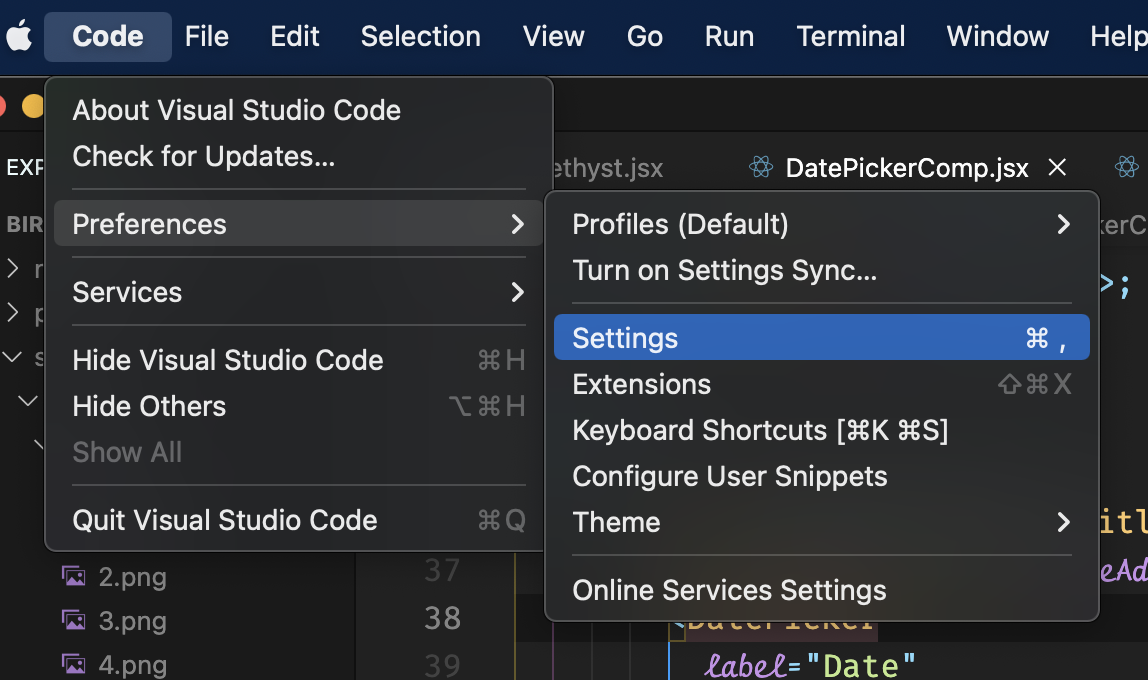This screenshot has width=1148, height=680.
Task: Click the image icon beside 3.png
Action: pos(73,621)
